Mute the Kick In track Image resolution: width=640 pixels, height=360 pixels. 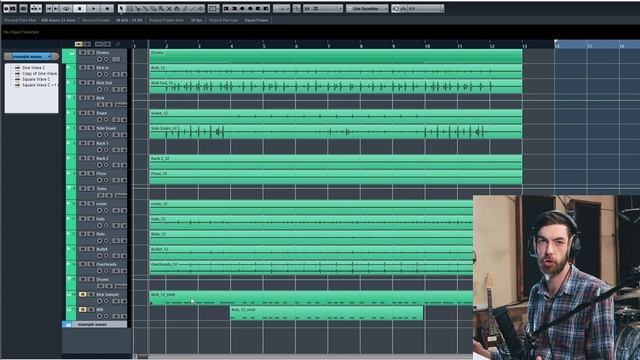(82, 68)
